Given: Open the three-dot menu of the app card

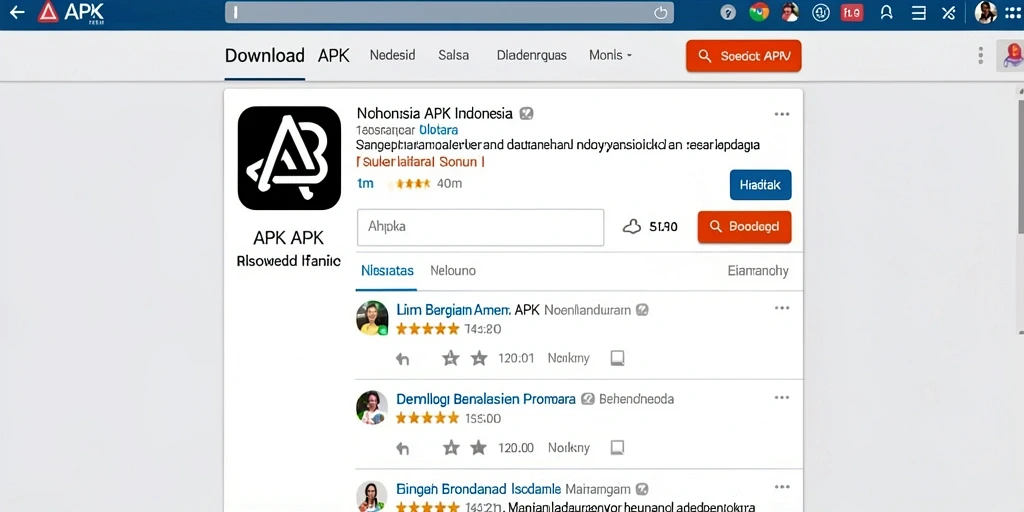Looking at the screenshot, I should pyautogui.click(x=782, y=114).
